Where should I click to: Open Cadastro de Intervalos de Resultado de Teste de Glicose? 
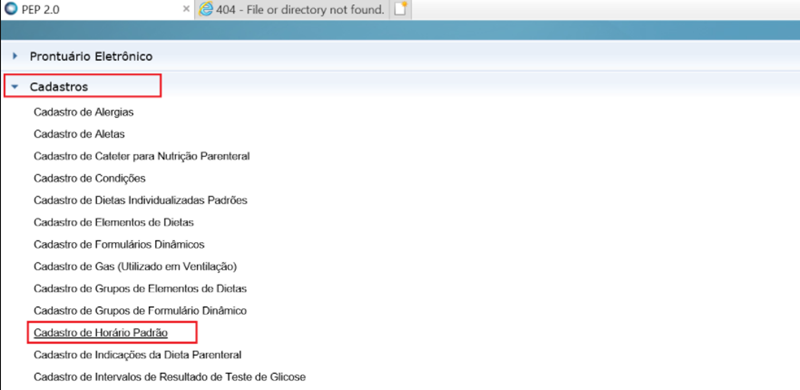pyautogui.click(x=169, y=377)
